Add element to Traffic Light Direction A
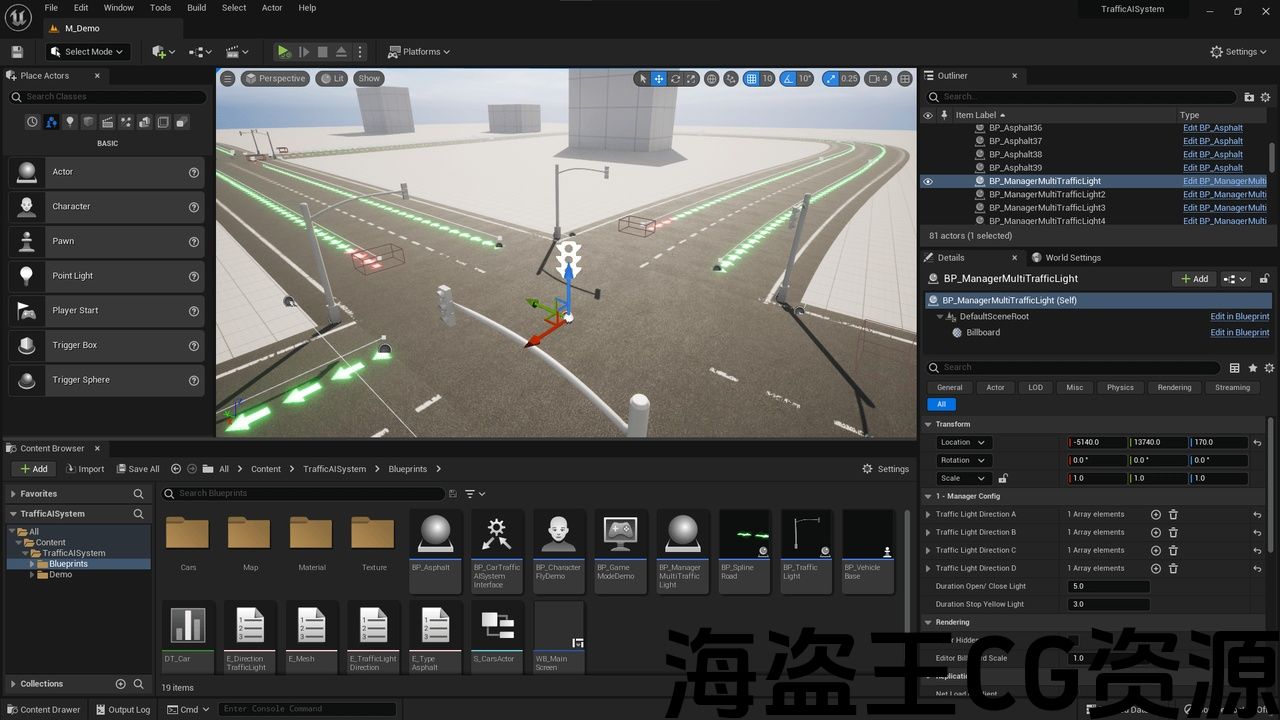The image size is (1280, 720). point(1156,514)
